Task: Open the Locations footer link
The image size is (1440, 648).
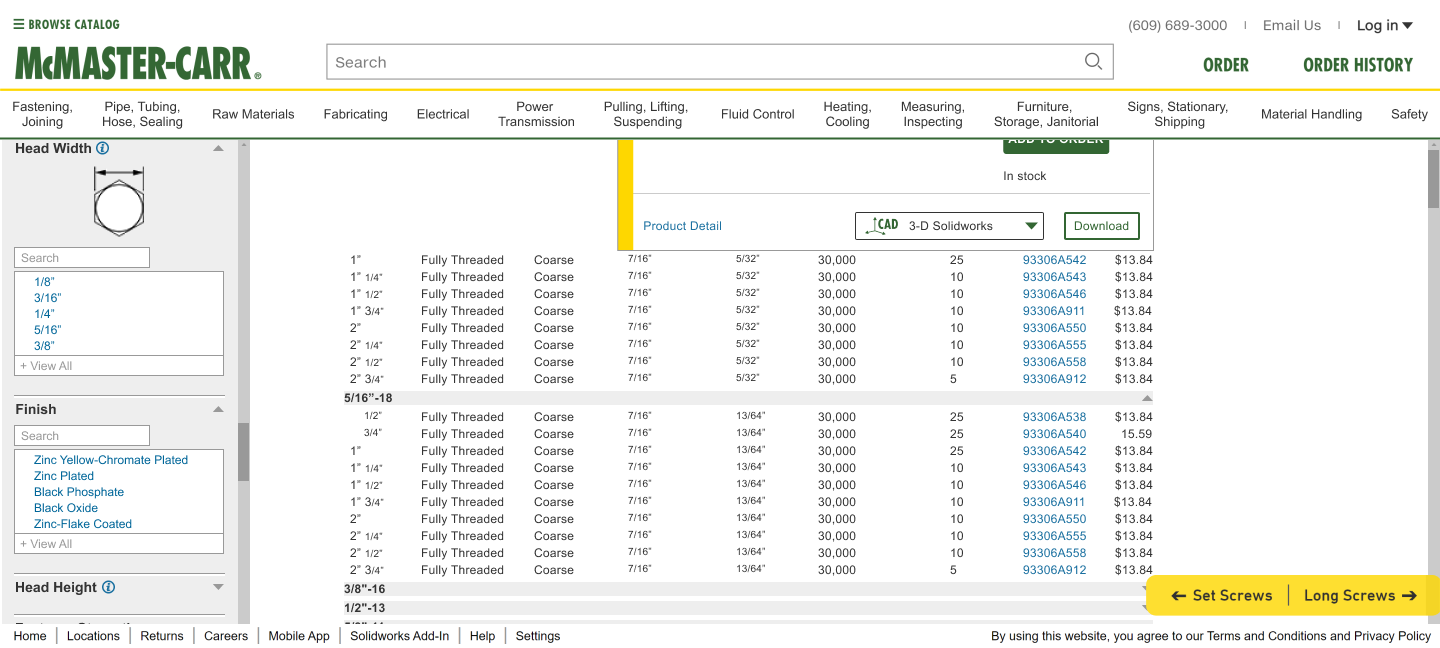Action: tap(93, 636)
